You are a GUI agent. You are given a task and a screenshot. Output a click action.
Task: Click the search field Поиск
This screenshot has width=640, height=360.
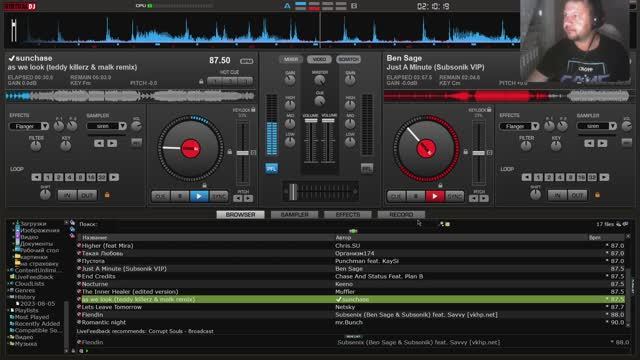point(261,224)
